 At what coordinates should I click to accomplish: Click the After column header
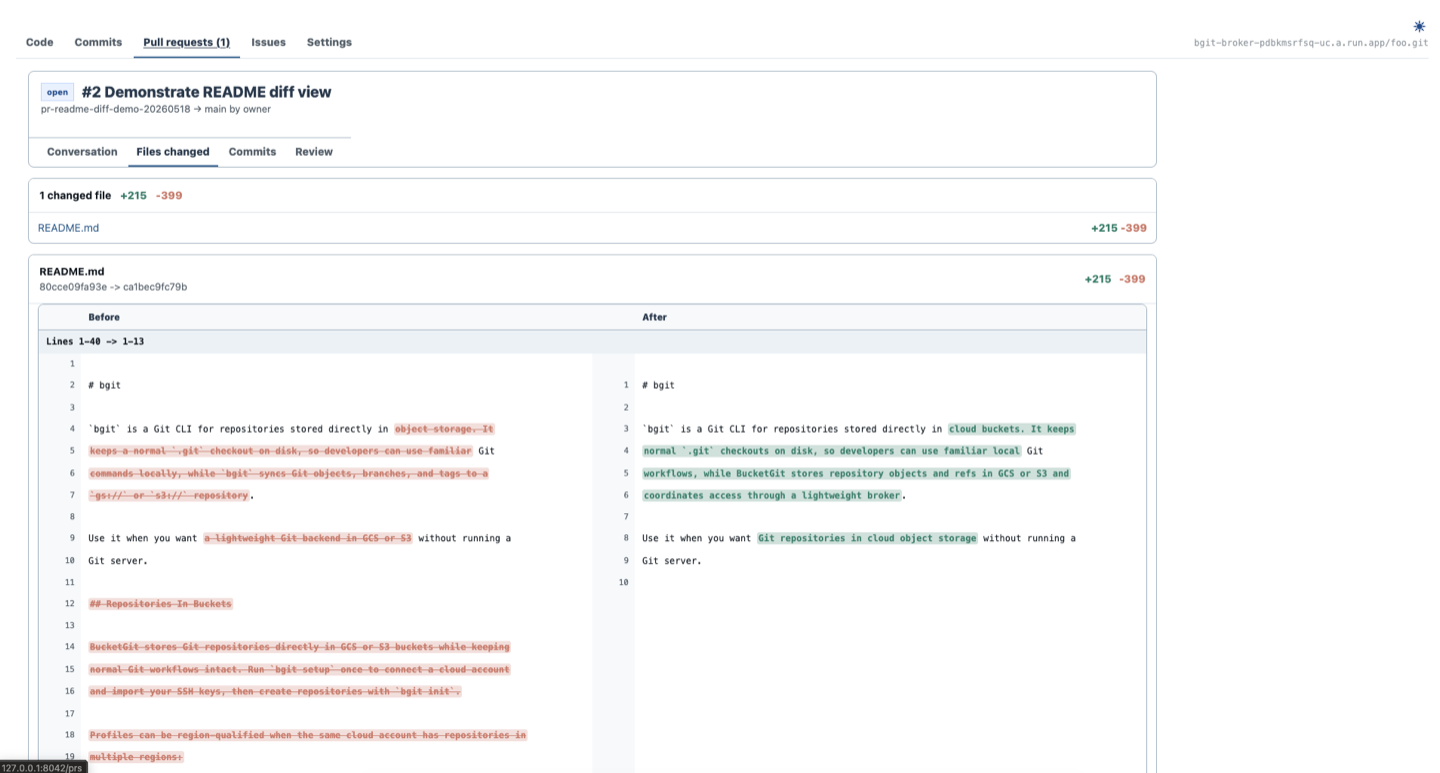pyautogui.click(x=654, y=317)
